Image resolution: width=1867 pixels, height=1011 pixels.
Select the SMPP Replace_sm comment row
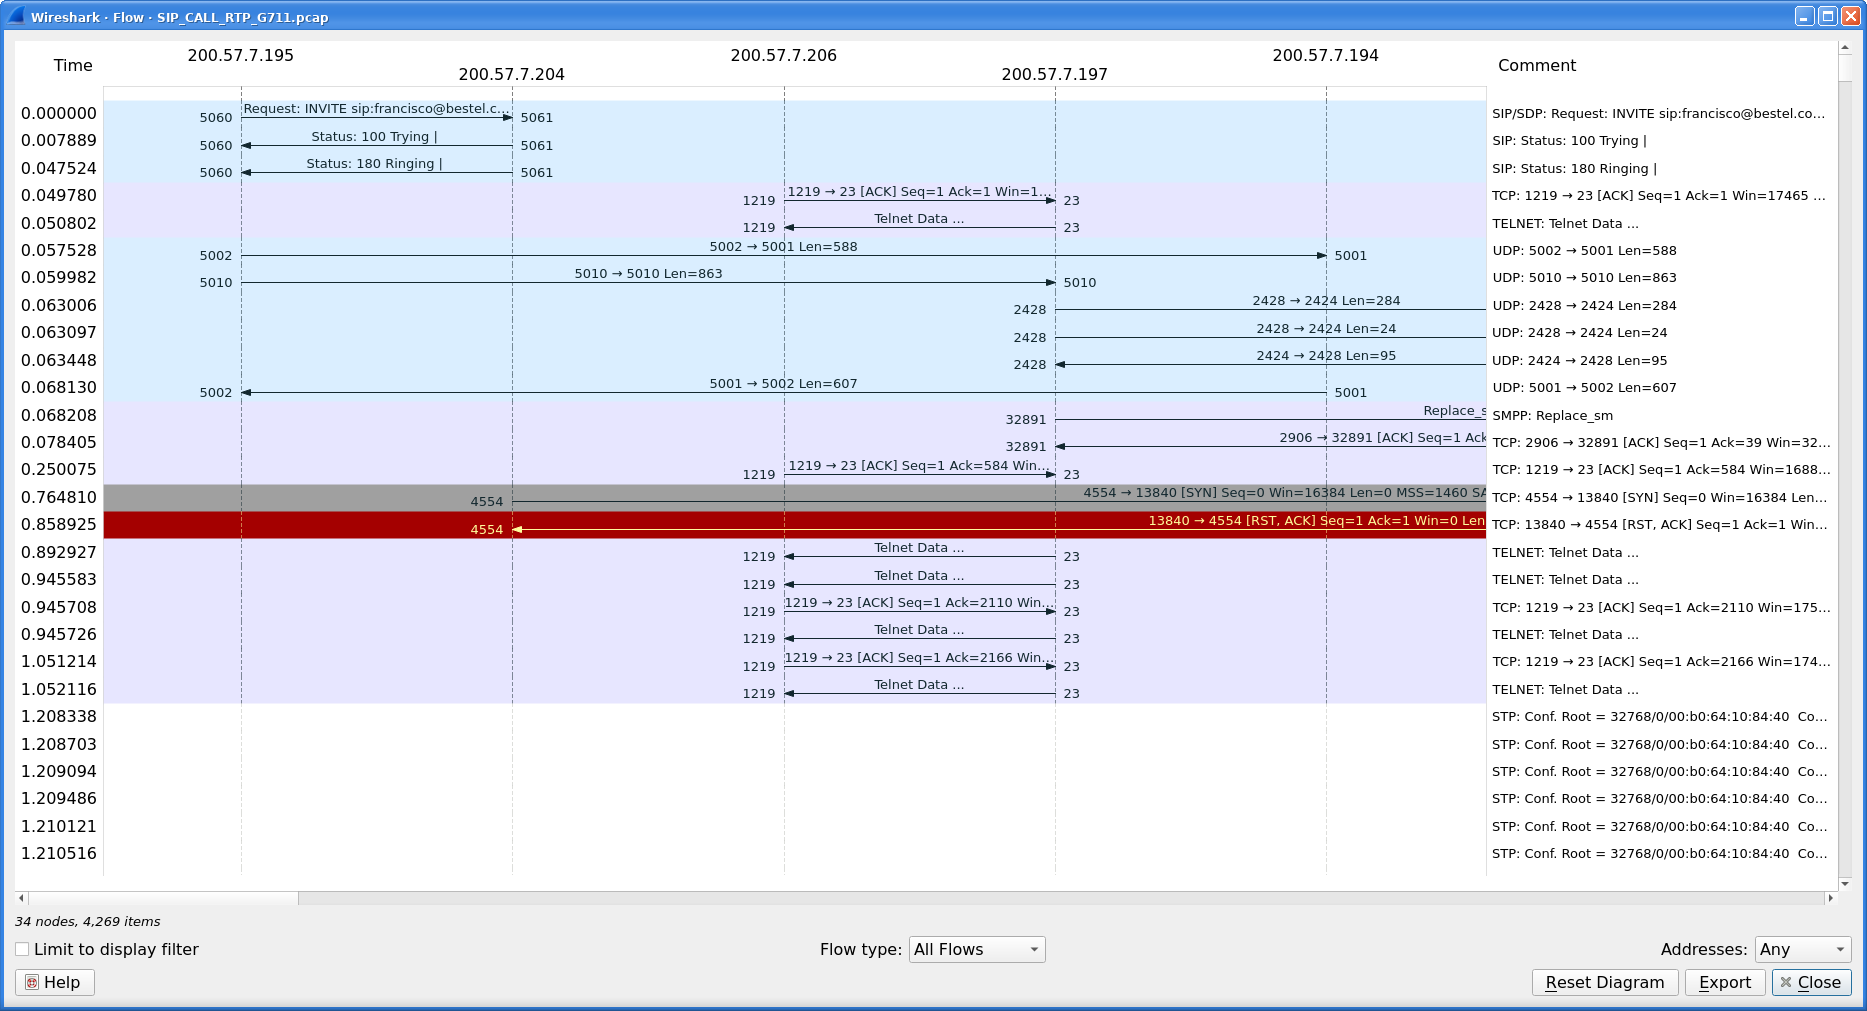(x=1552, y=416)
